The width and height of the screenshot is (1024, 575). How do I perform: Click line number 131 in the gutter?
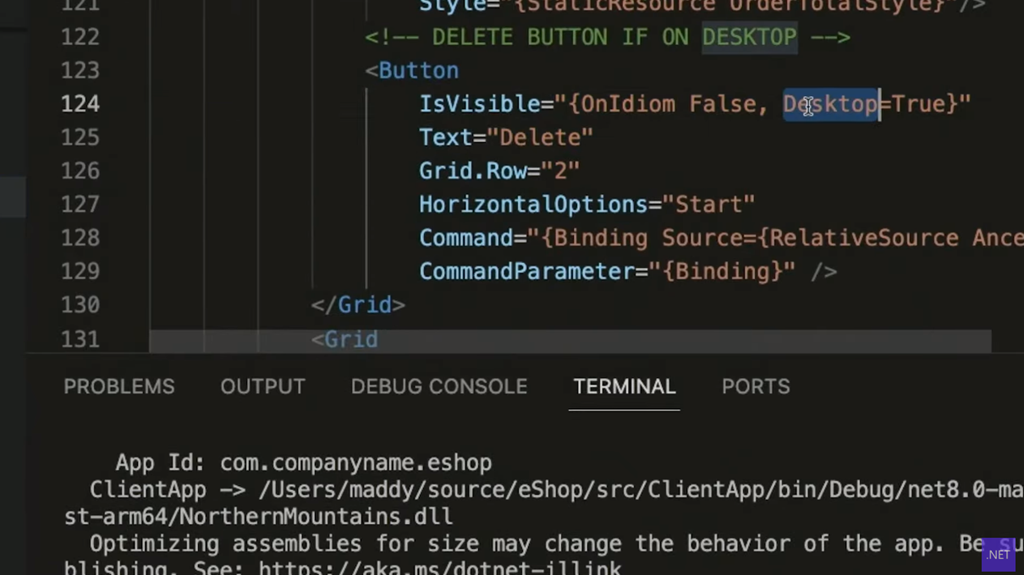tap(80, 338)
